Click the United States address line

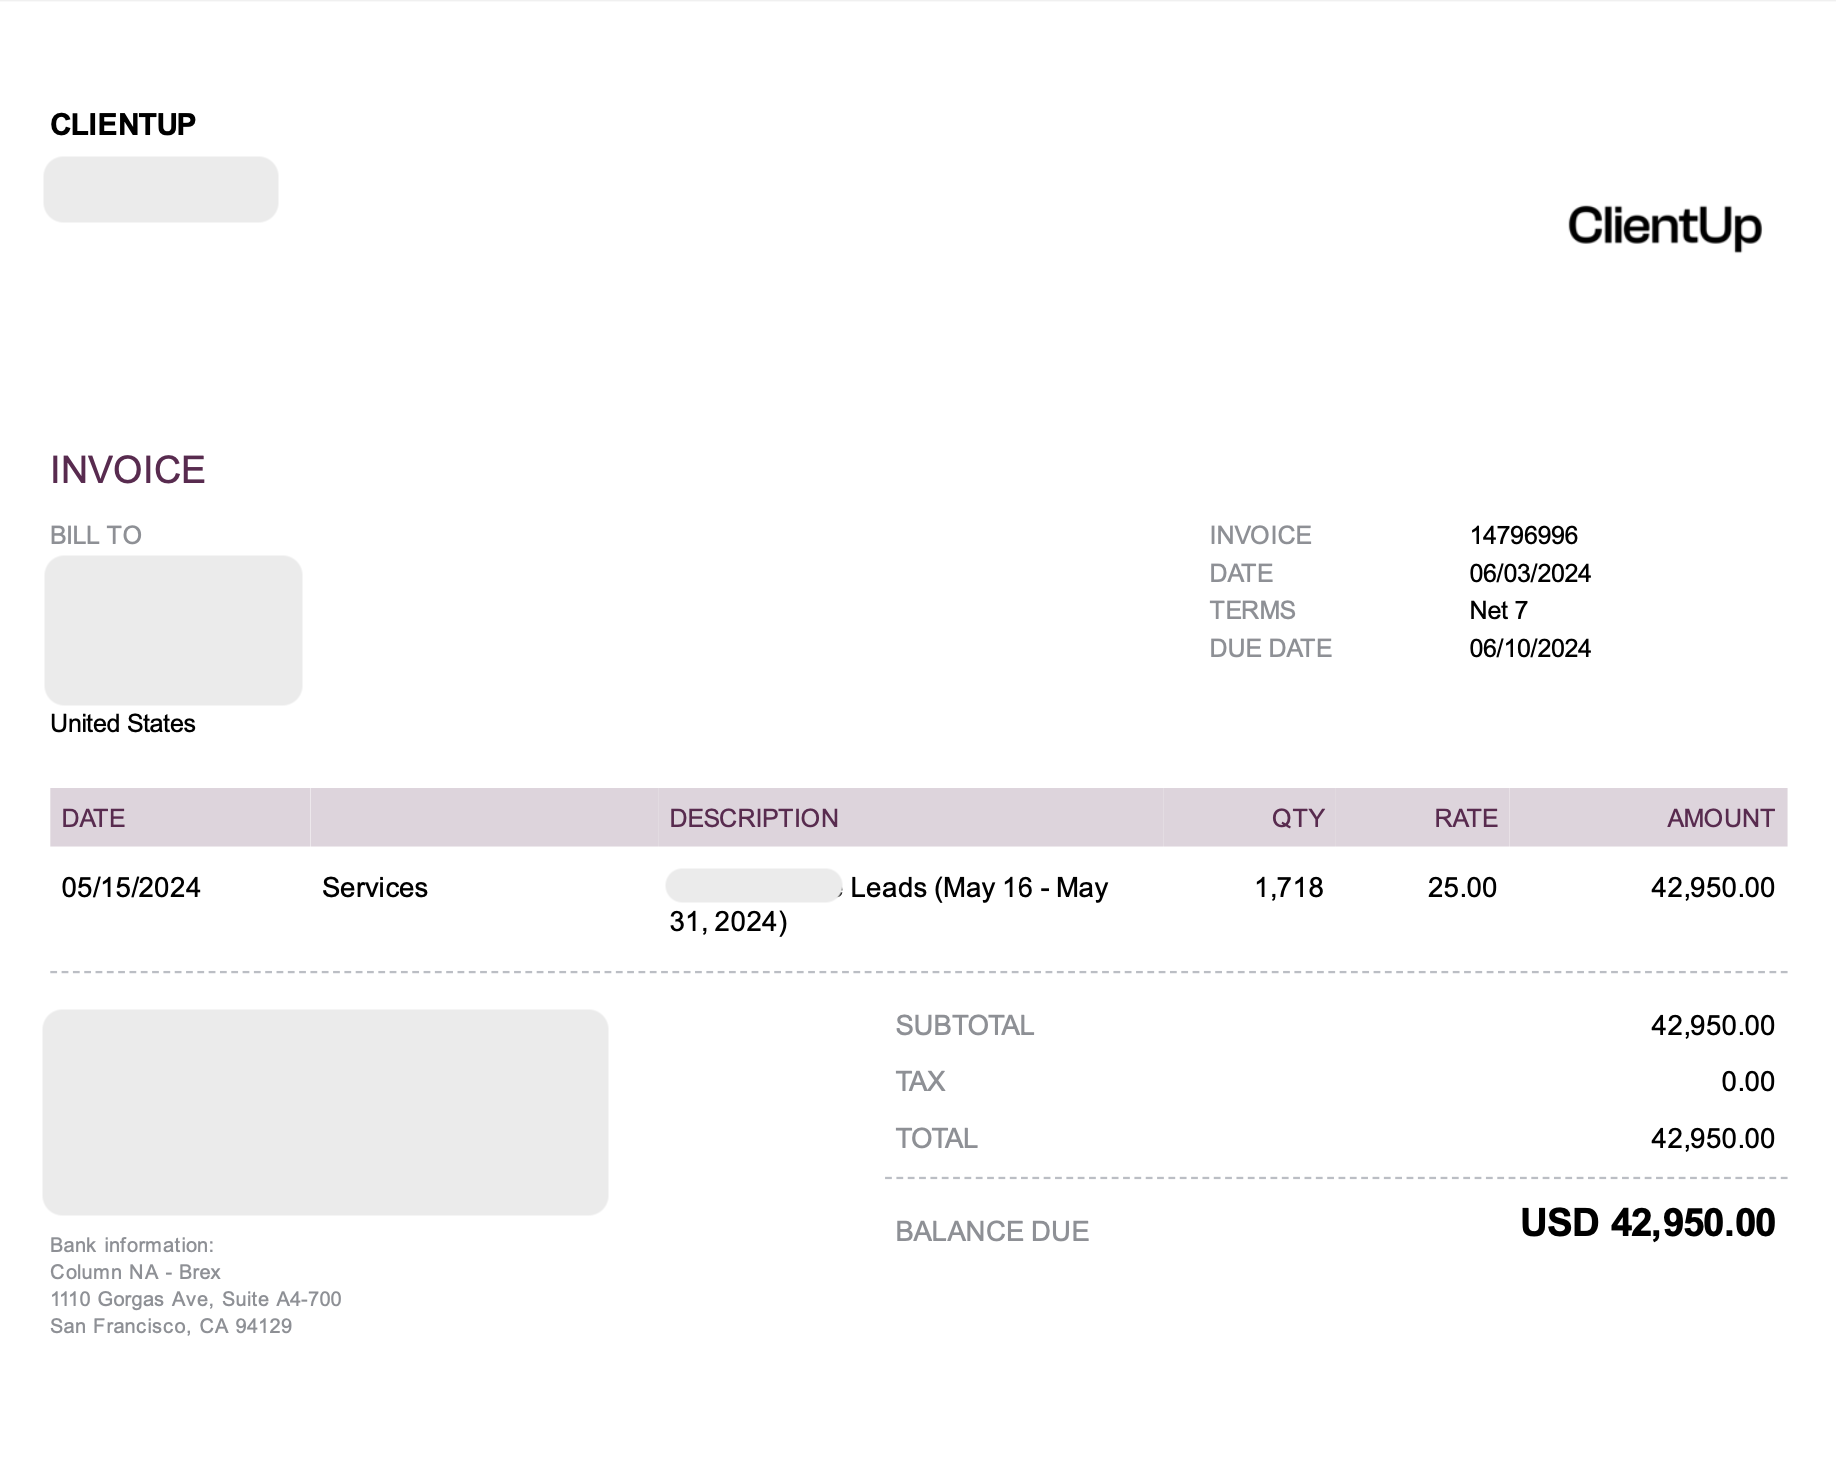123,724
